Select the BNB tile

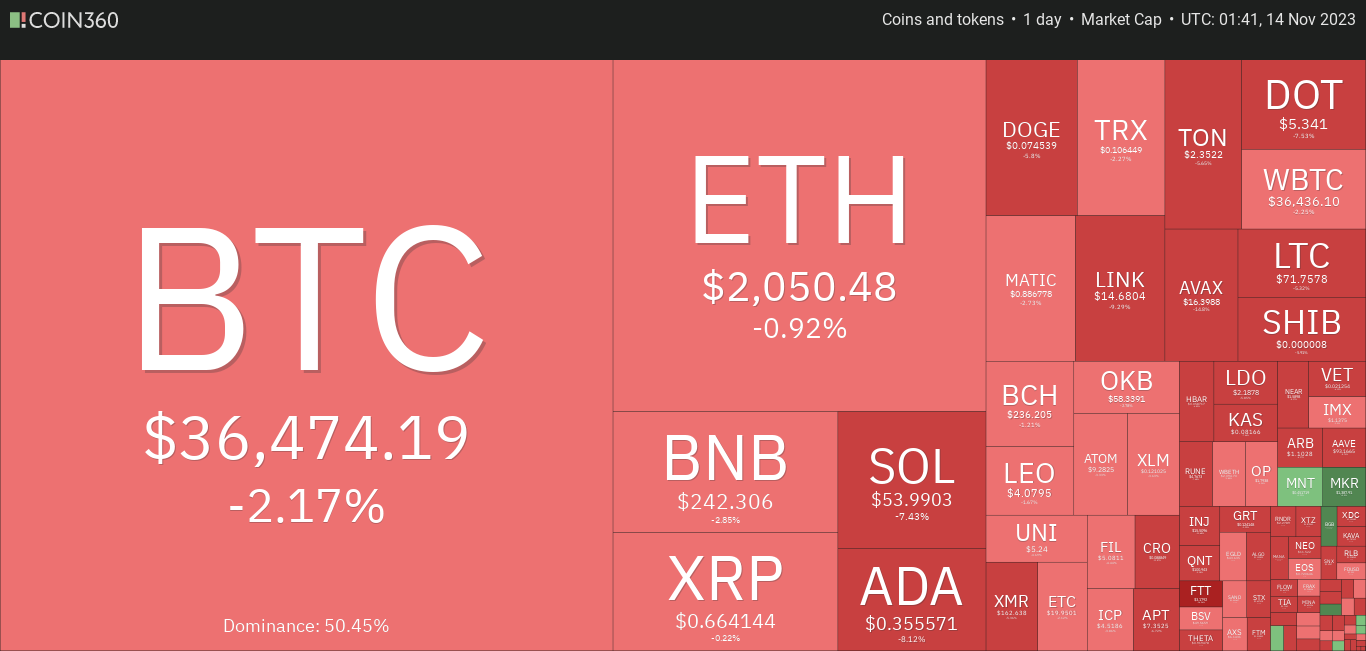[x=725, y=472]
